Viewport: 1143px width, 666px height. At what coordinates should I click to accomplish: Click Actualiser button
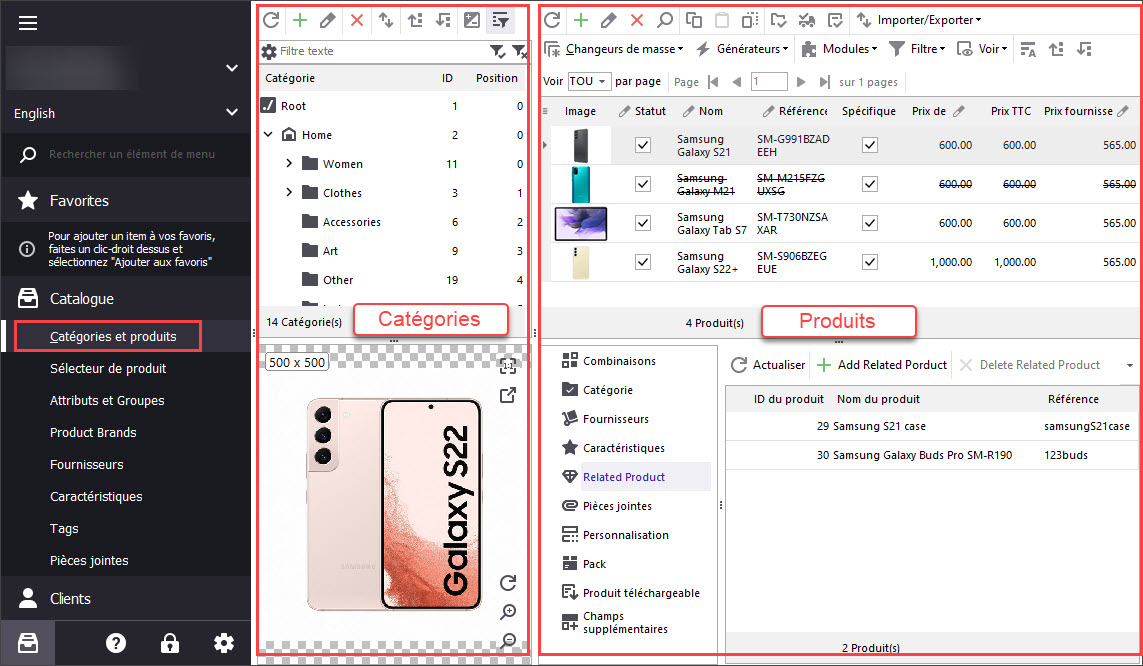click(x=768, y=365)
